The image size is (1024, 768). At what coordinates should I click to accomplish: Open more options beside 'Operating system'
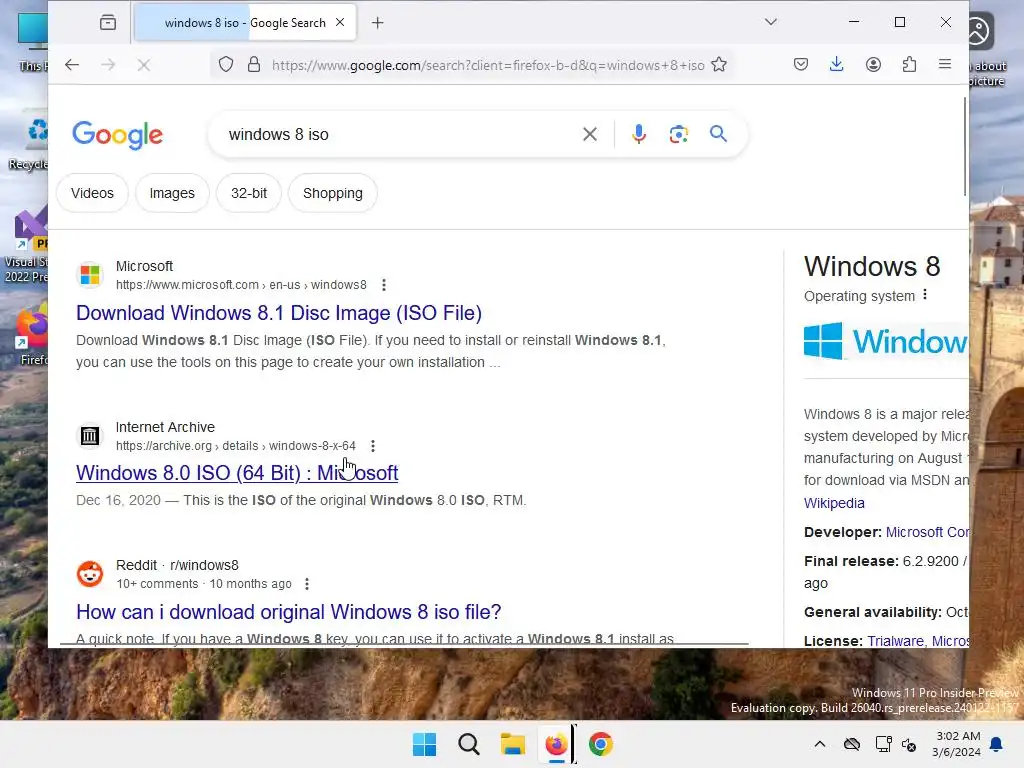pos(925,295)
